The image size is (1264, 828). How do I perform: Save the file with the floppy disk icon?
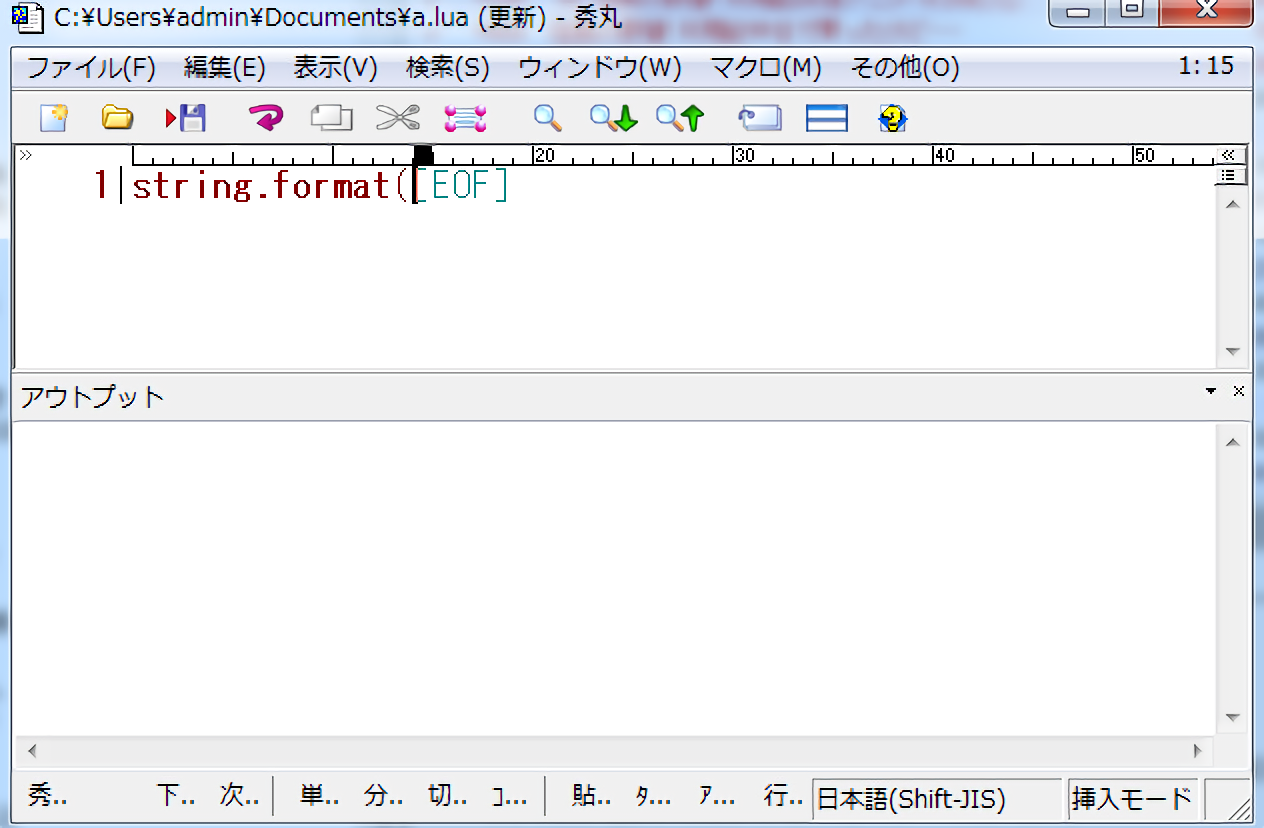coord(186,119)
